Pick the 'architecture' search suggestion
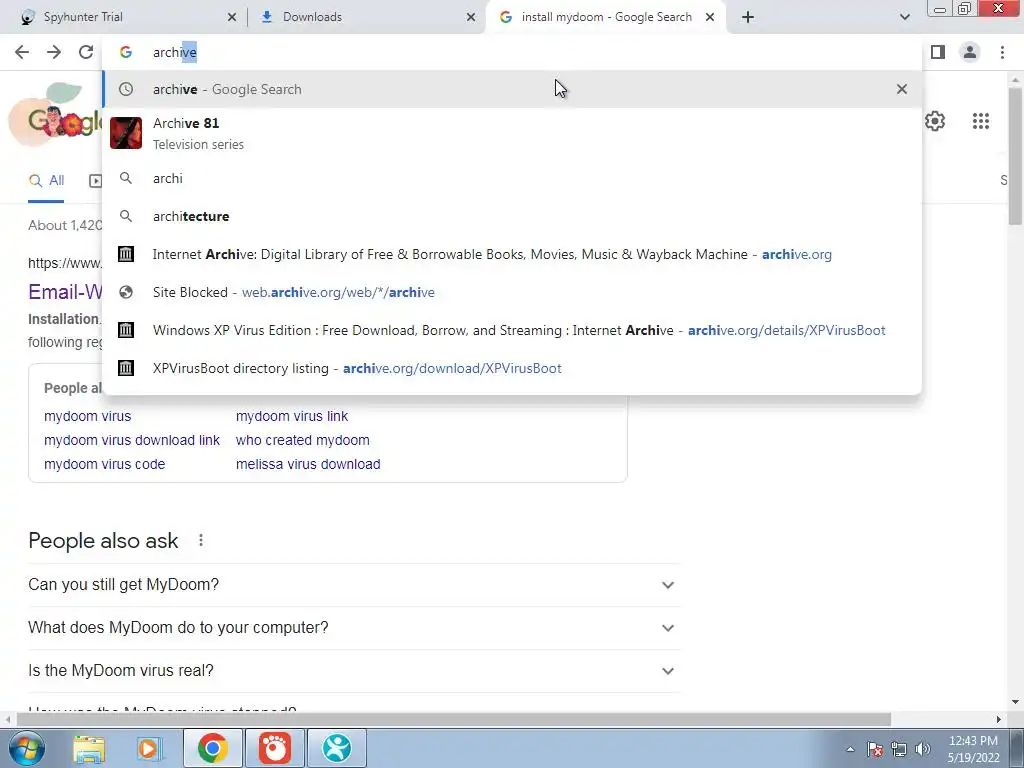This screenshot has height=768, width=1024. (512, 216)
